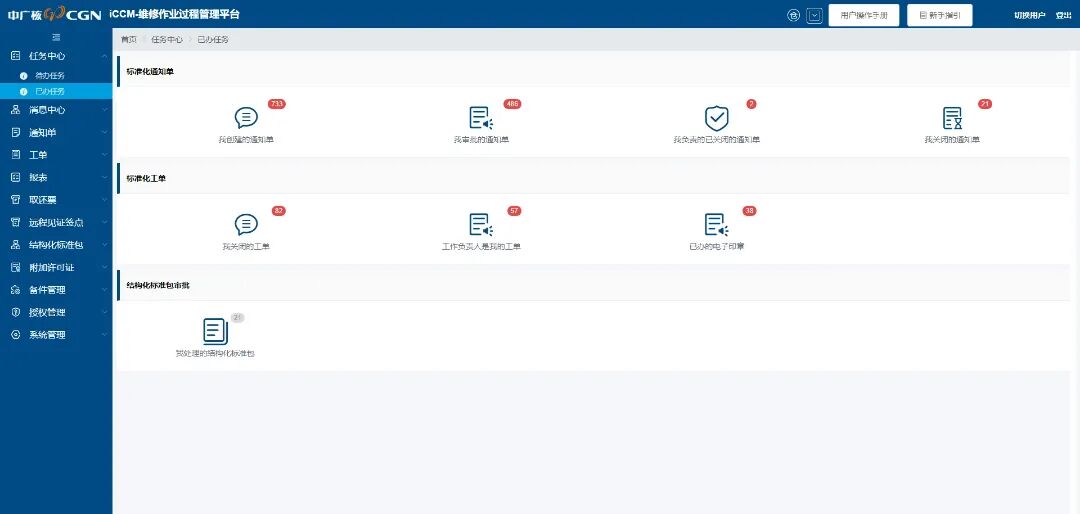Open 我关闭的工单 chat bubble icon
Screen dimensions: 1080x514
[246, 225]
